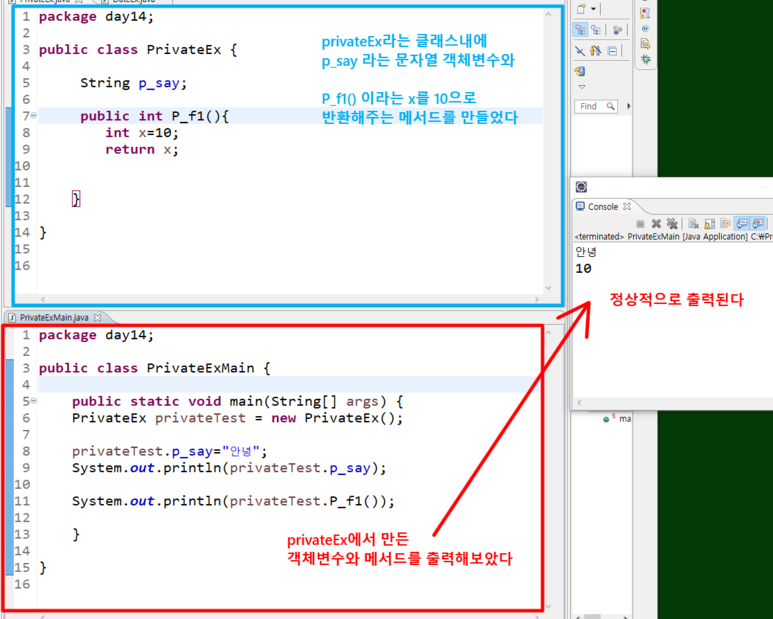This screenshot has width=773, height=619.
Task: Close the PrivateExMain.java tab
Action: [98, 317]
